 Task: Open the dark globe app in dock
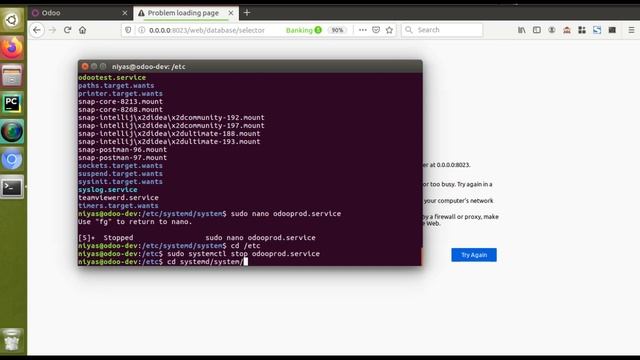12,132
